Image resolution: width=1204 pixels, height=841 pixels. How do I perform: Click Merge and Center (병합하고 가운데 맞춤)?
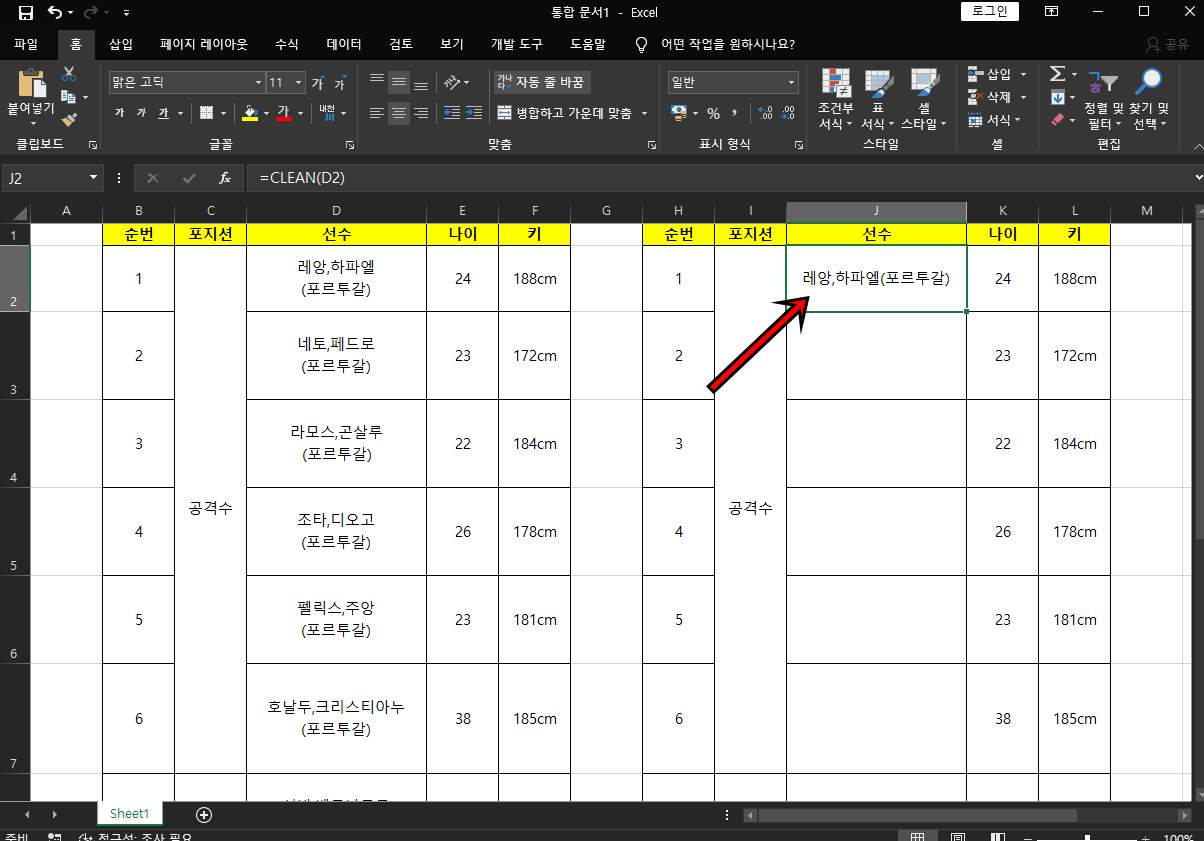click(565, 114)
